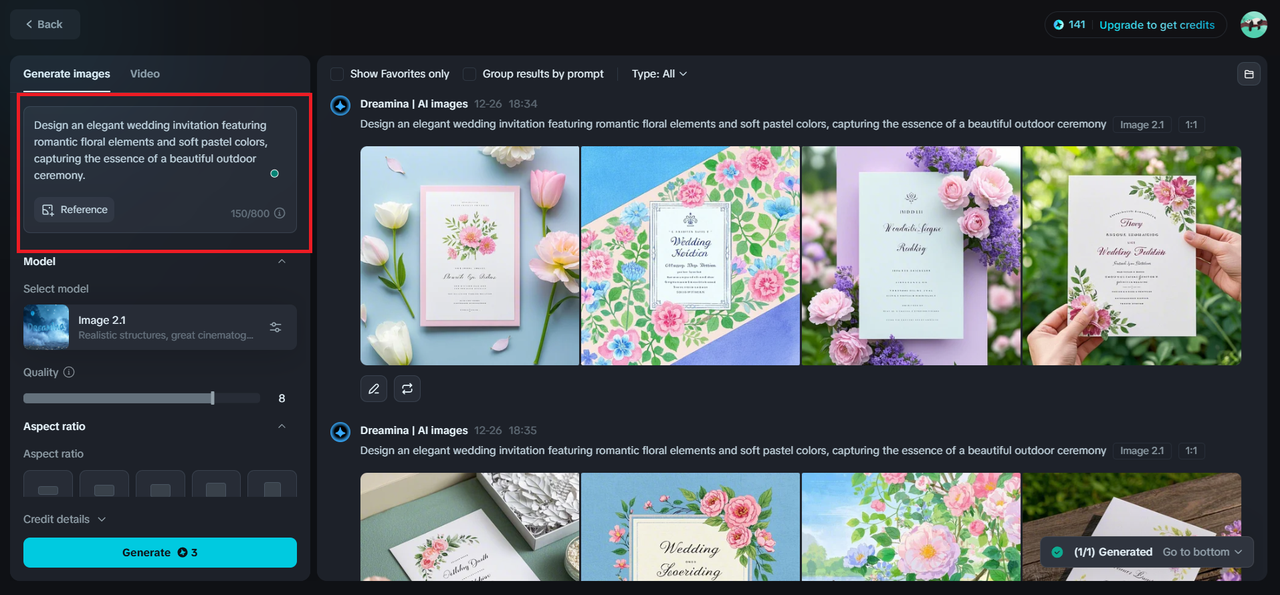Select the first aspect ratio option
The width and height of the screenshot is (1280, 595).
pos(48,484)
